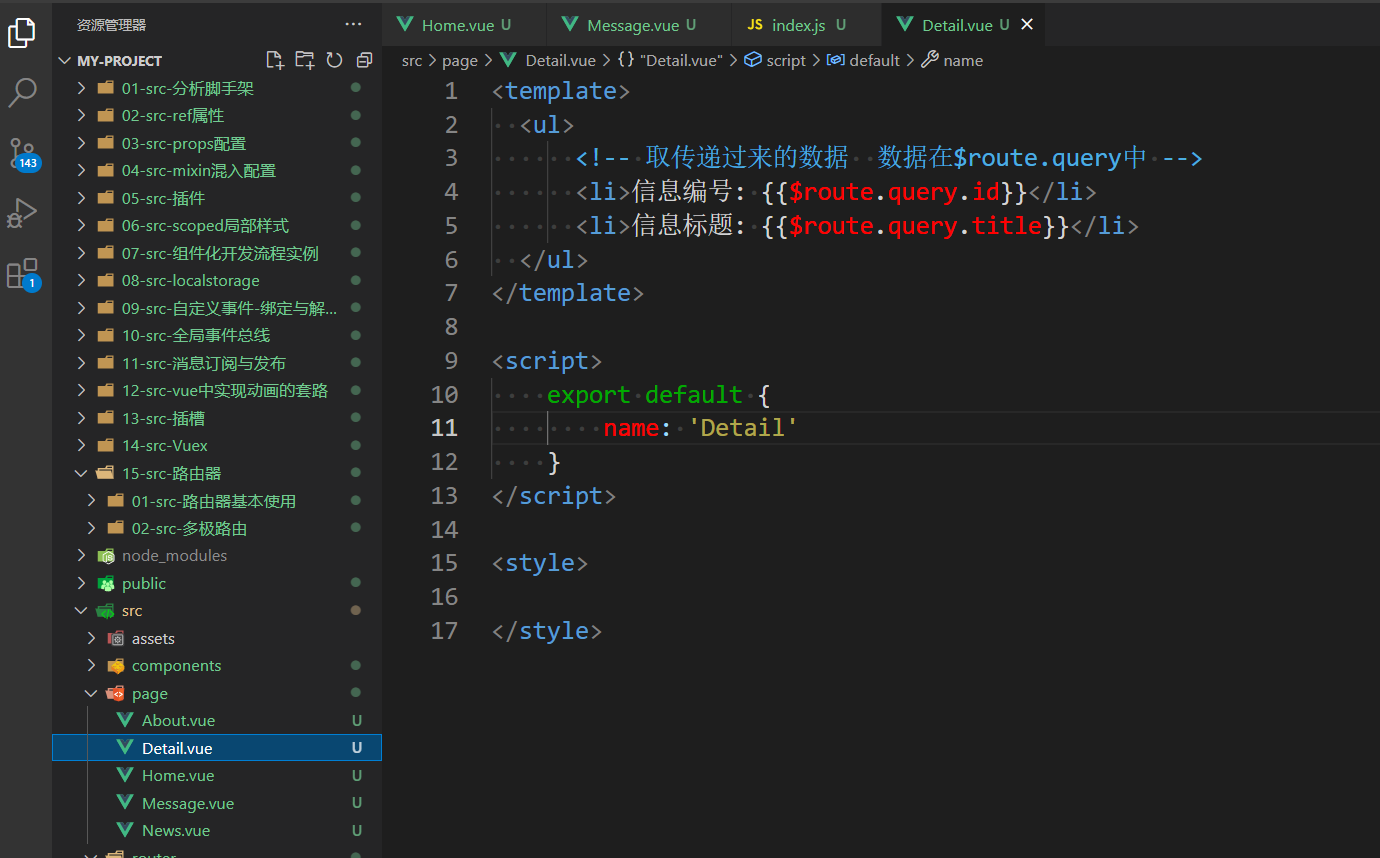Expand the components folder
This screenshot has height=858, width=1380.
(x=217, y=666)
